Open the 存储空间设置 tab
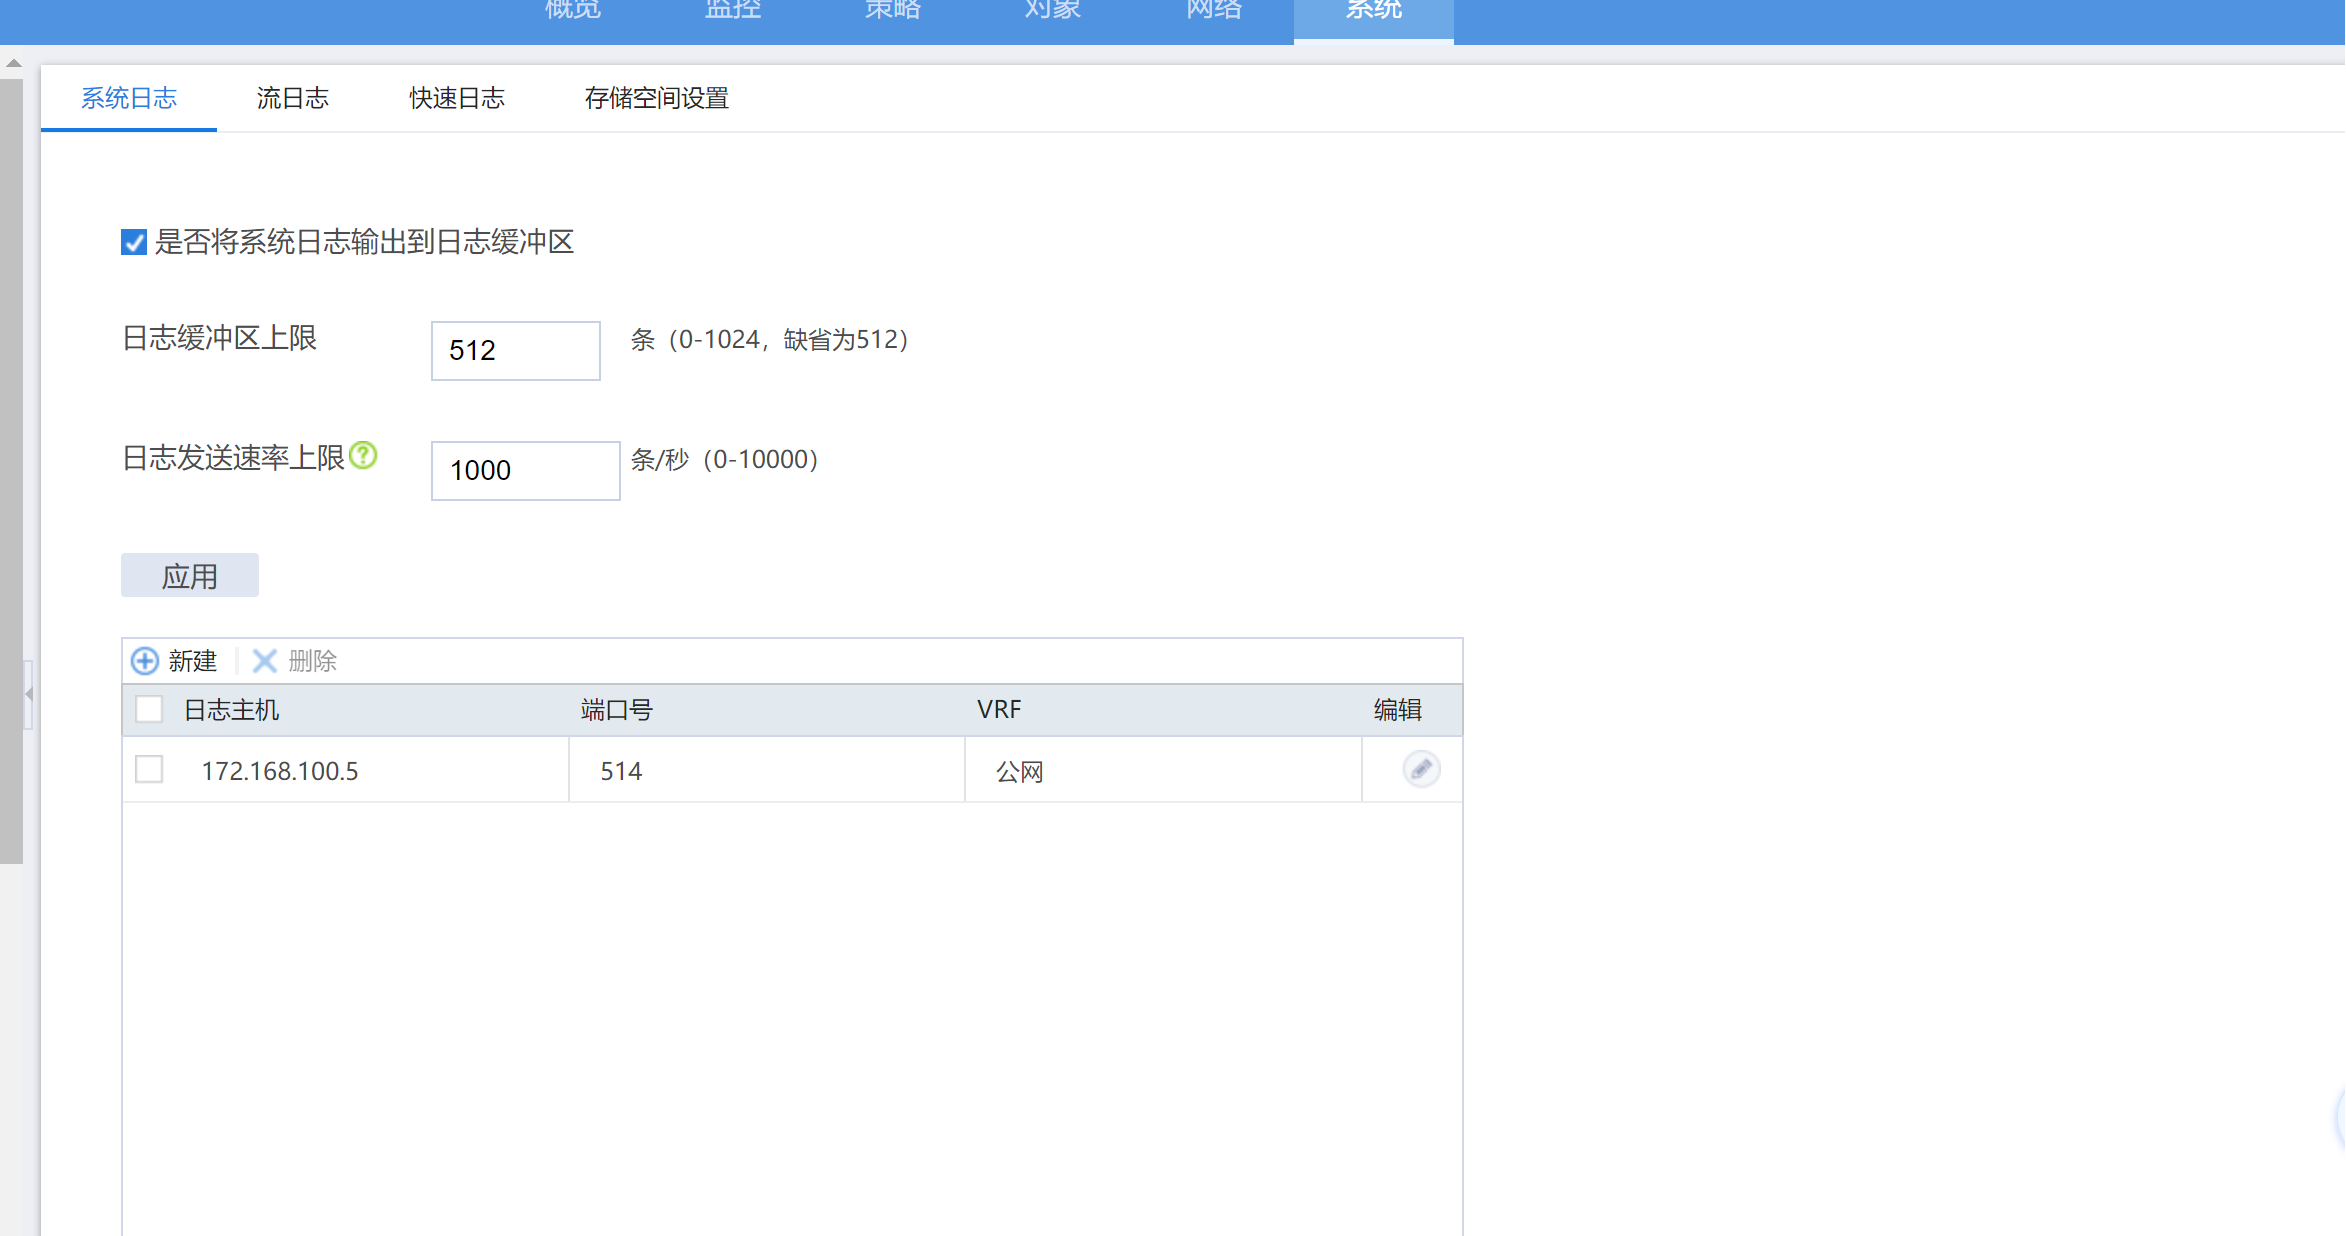 [x=656, y=98]
